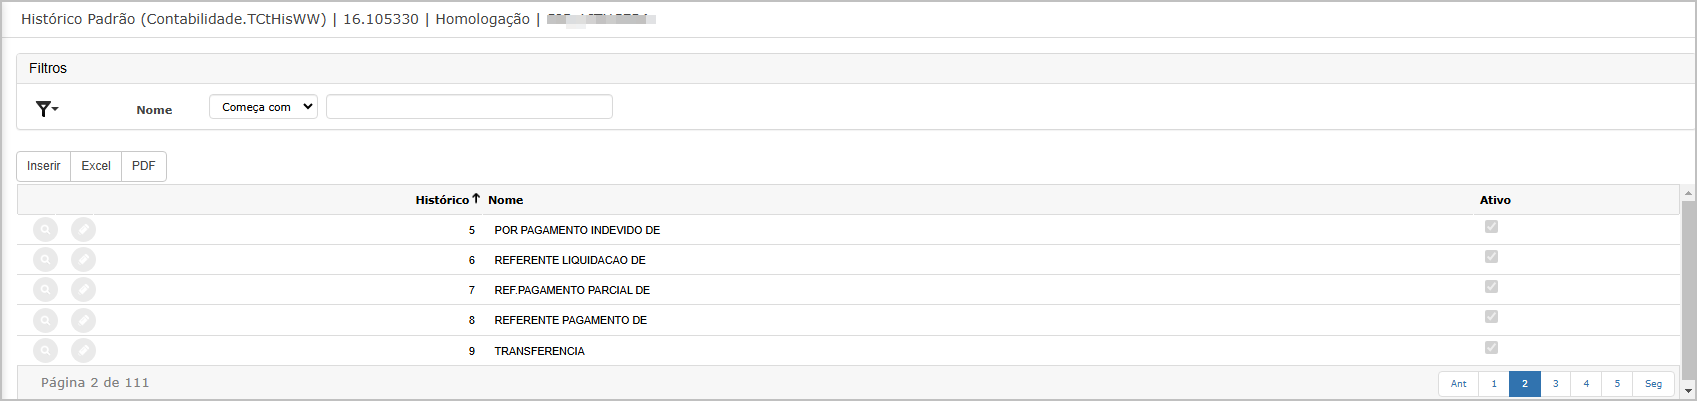Viewport: 1697px width, 401px height.
Task: Edit record 7 REF.PAGAMENTO PARCIAL DE
Action: pos(83,290)
